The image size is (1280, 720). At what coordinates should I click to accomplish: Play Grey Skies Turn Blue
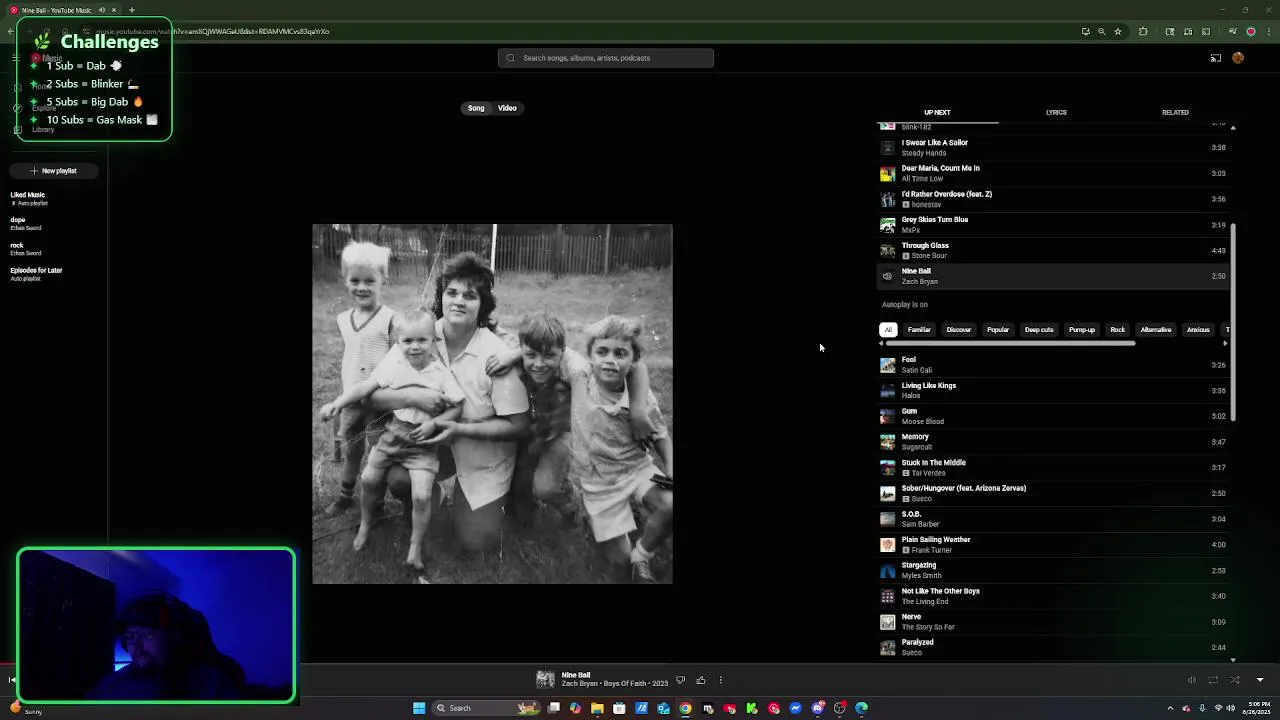point(1053,225)
